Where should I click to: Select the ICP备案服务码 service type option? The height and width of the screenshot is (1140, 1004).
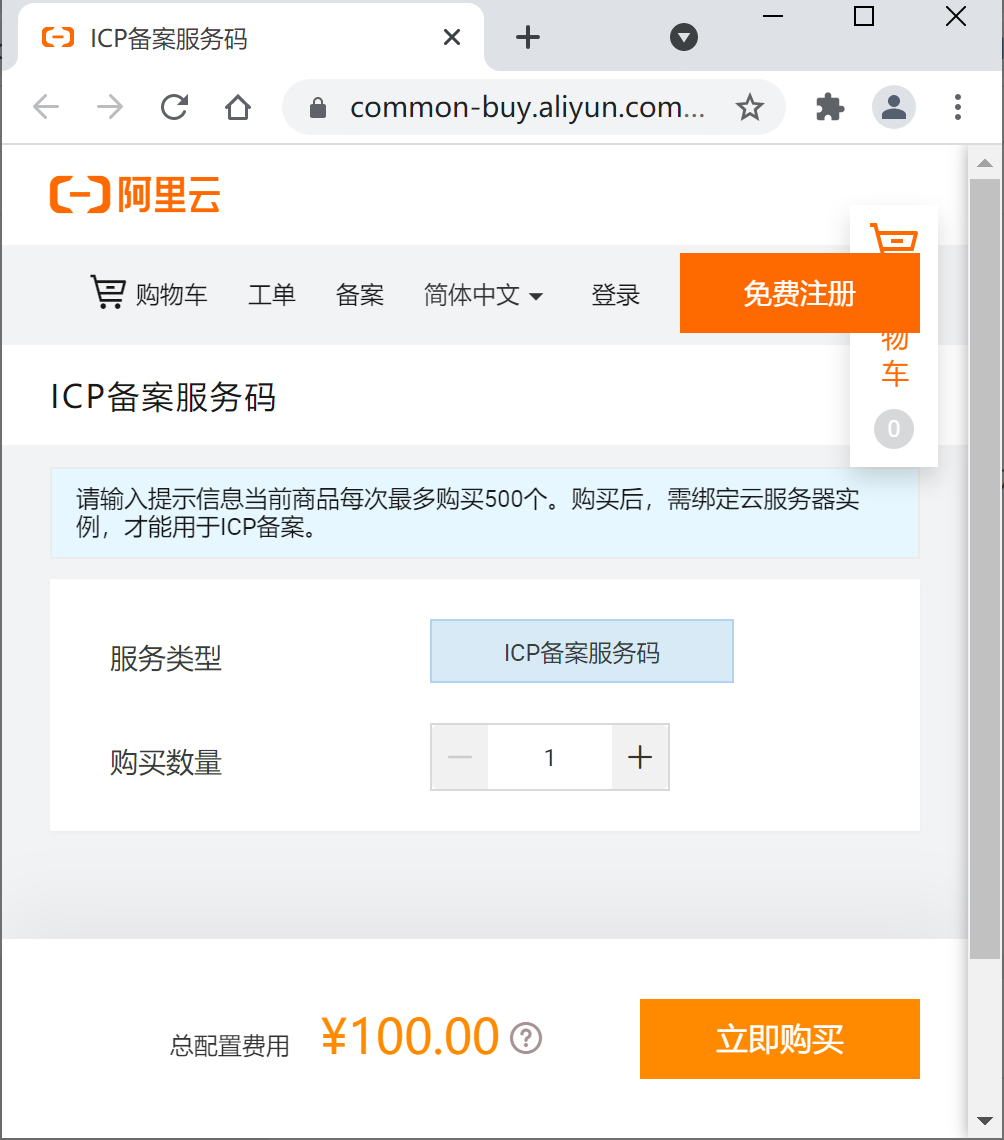pyautogui.click(x=582, y=651)
